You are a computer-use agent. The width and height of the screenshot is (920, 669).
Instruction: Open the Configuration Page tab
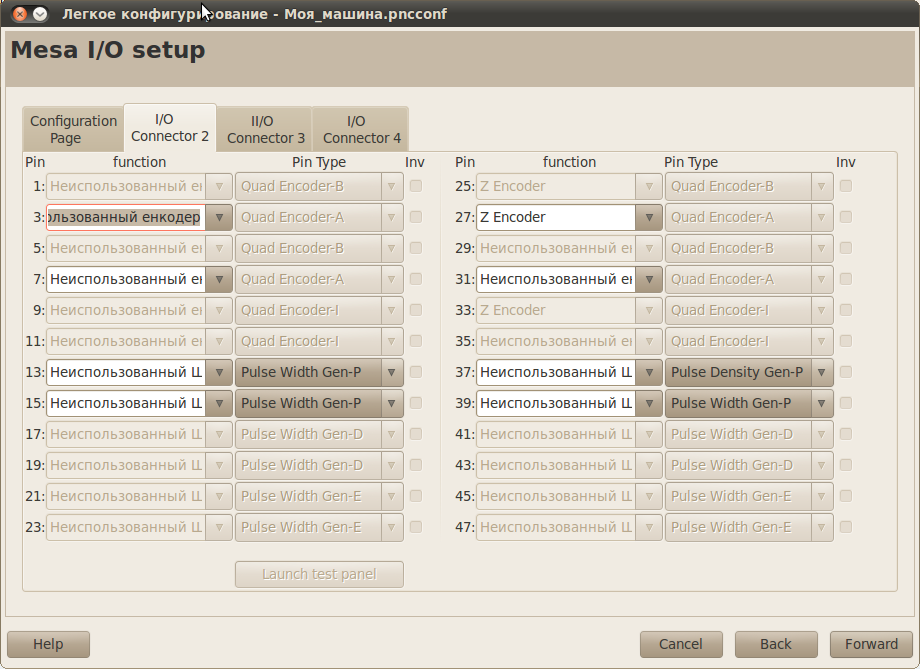[x=73, y=129]
